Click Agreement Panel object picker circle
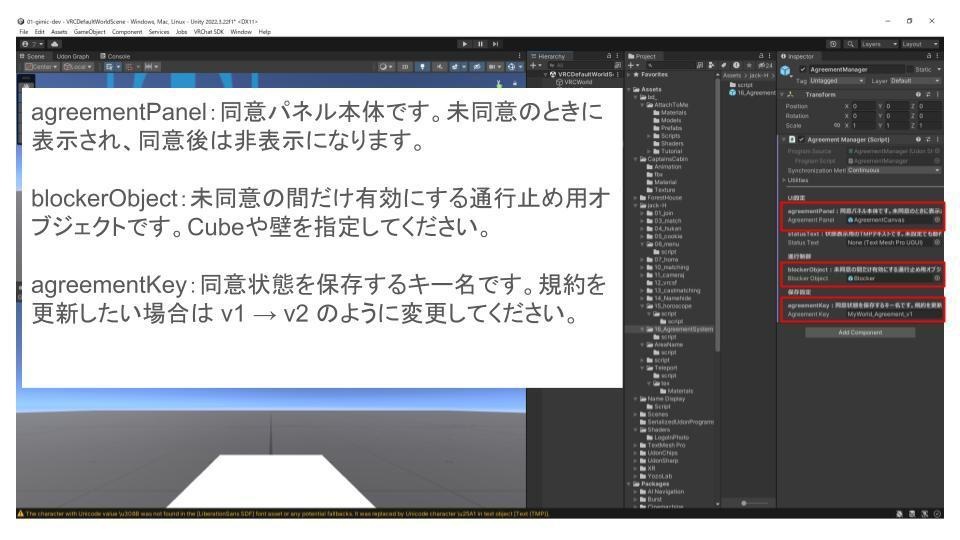Screen dimensions: 960x540 point(937,220)
